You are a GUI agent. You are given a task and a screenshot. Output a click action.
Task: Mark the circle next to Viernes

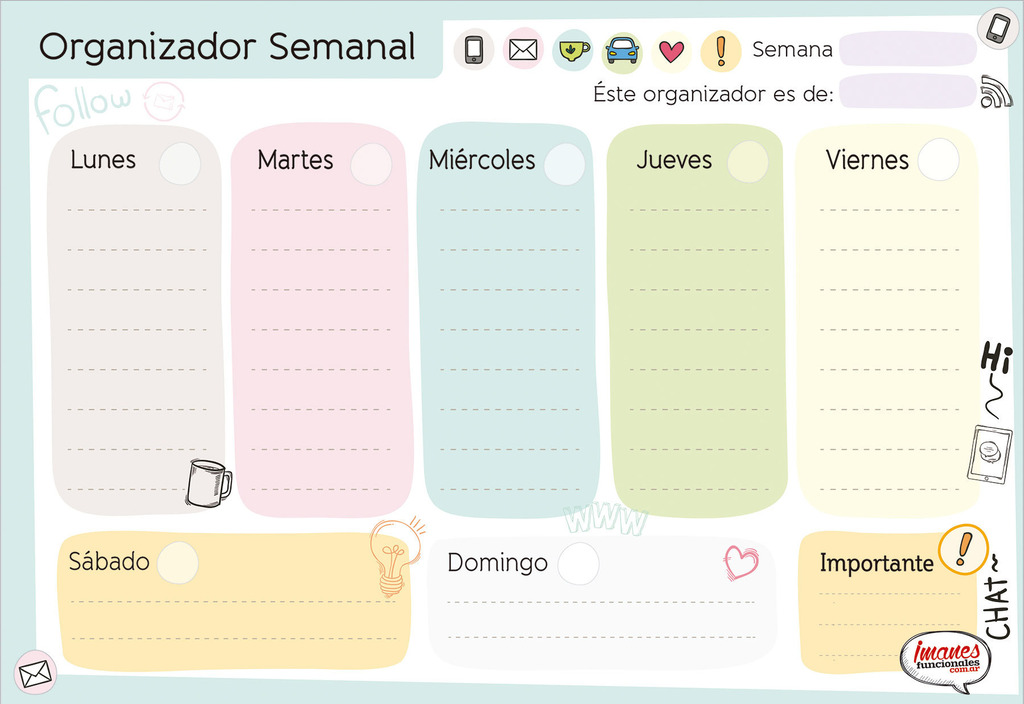coord(938,159)
